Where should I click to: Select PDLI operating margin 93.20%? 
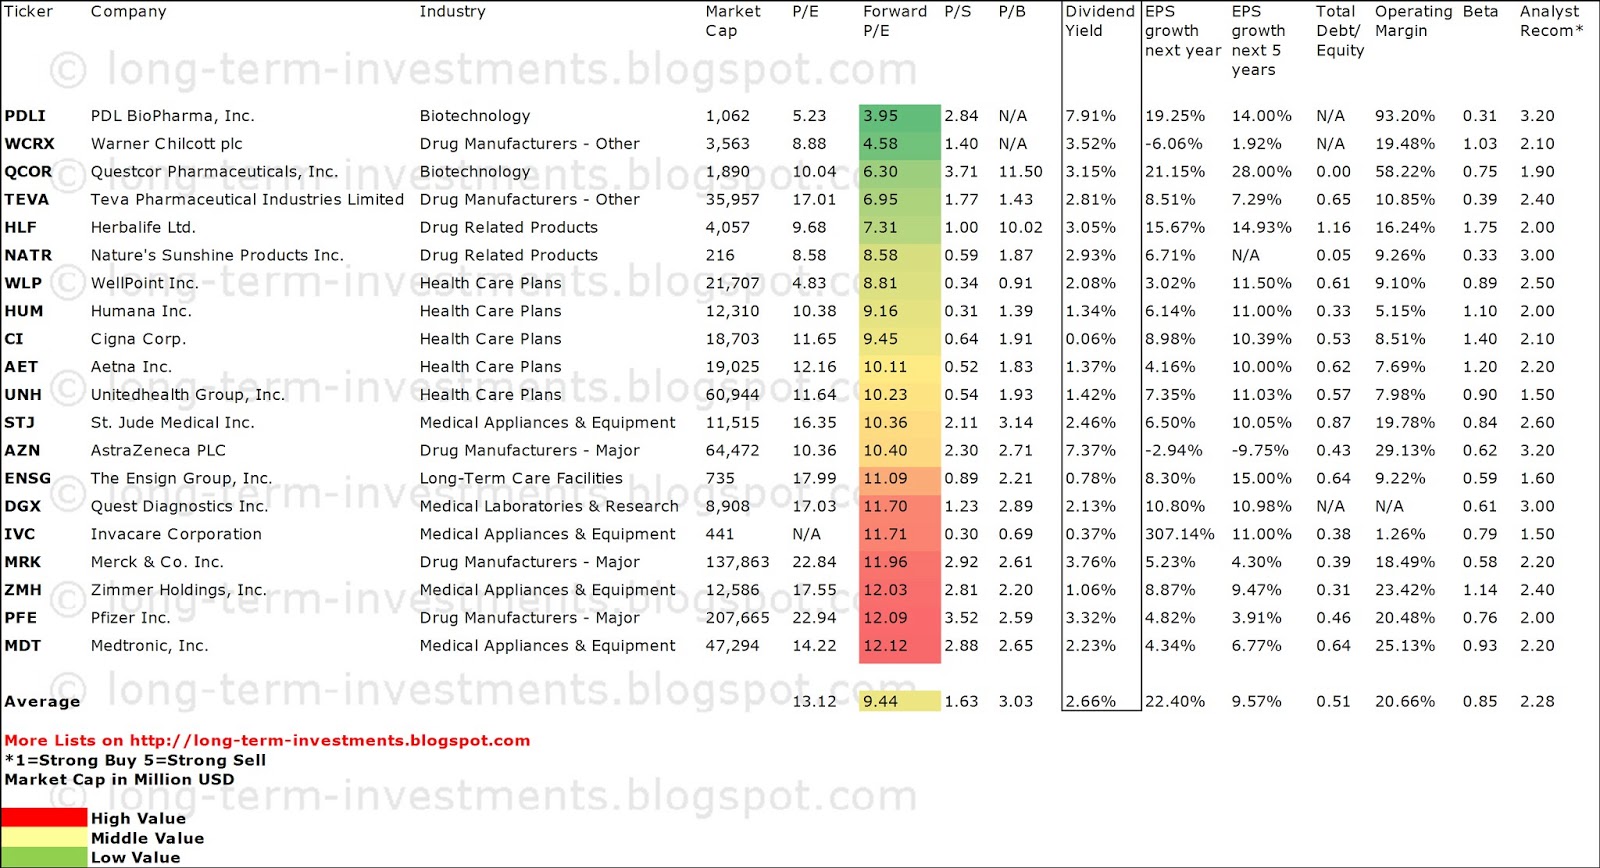pos(1405,116)
